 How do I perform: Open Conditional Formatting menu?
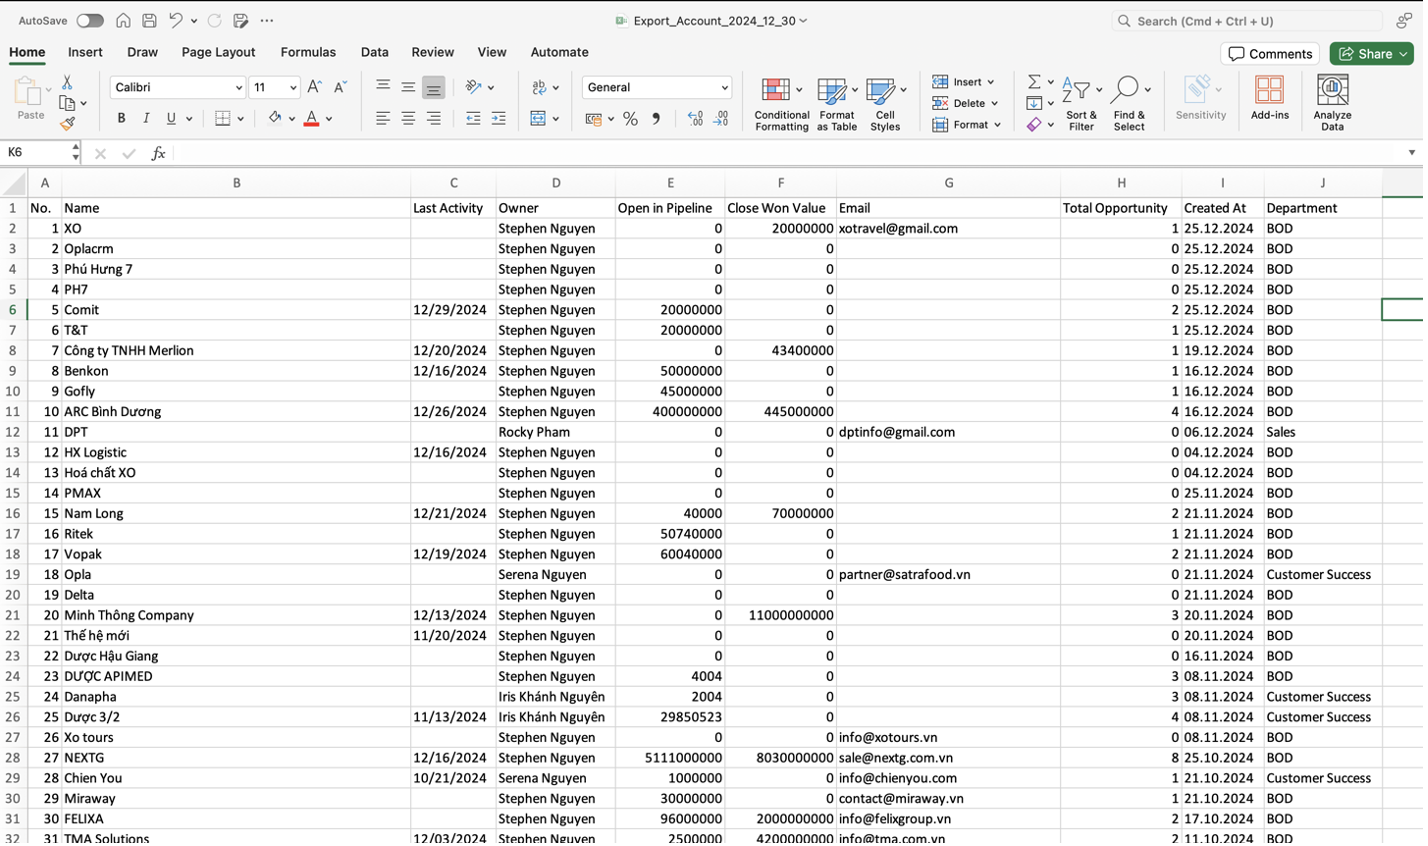[x=784, y=104]
